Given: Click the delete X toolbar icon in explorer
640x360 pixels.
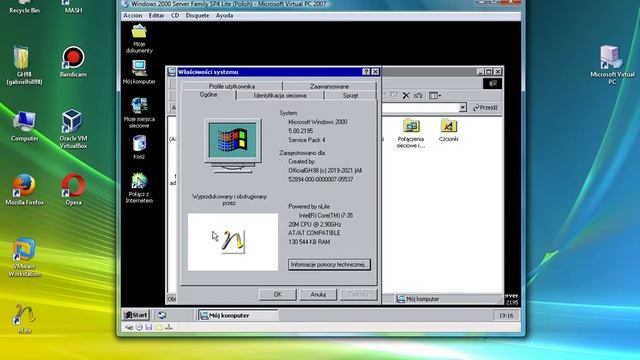Looking at the screenshot, I should coord(406,96).
